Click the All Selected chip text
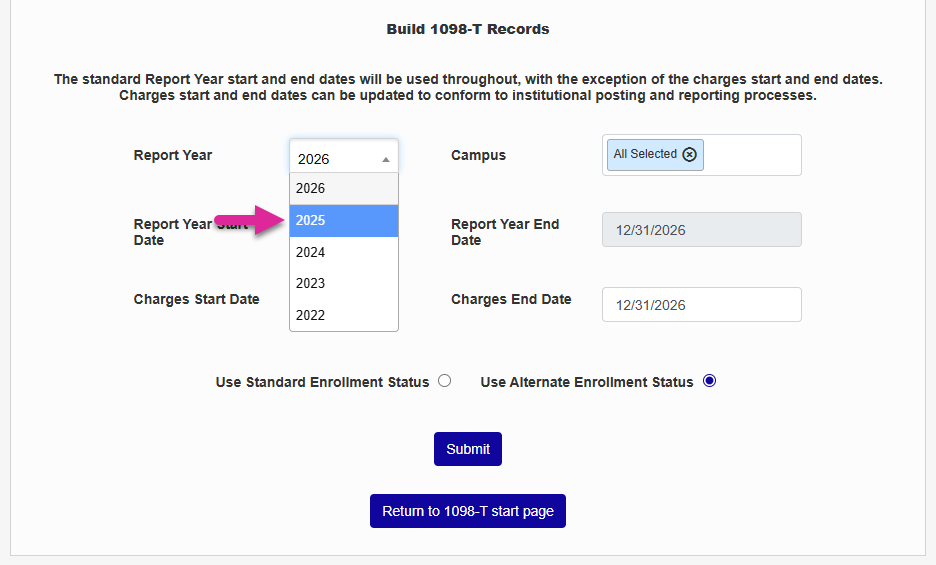This screenshot has width=936, height=565. 645,154
